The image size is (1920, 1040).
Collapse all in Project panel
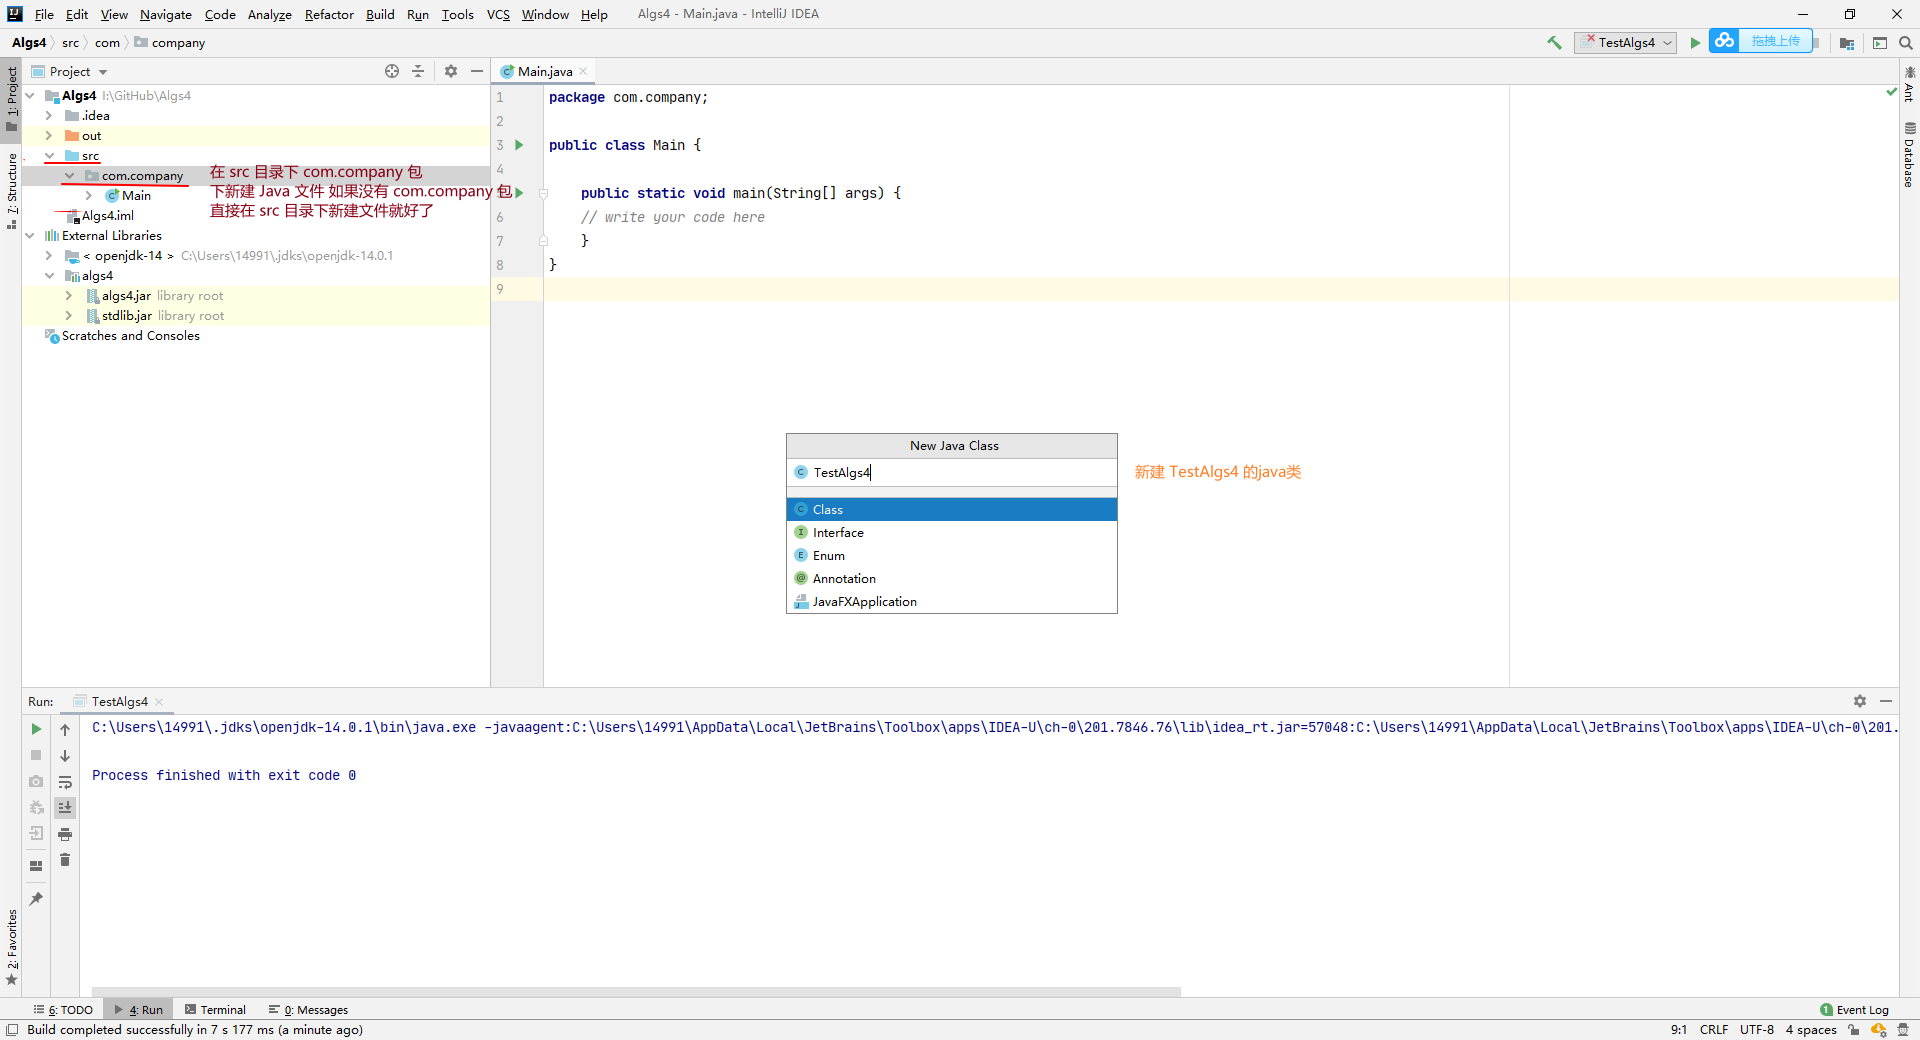pos(418,71)
